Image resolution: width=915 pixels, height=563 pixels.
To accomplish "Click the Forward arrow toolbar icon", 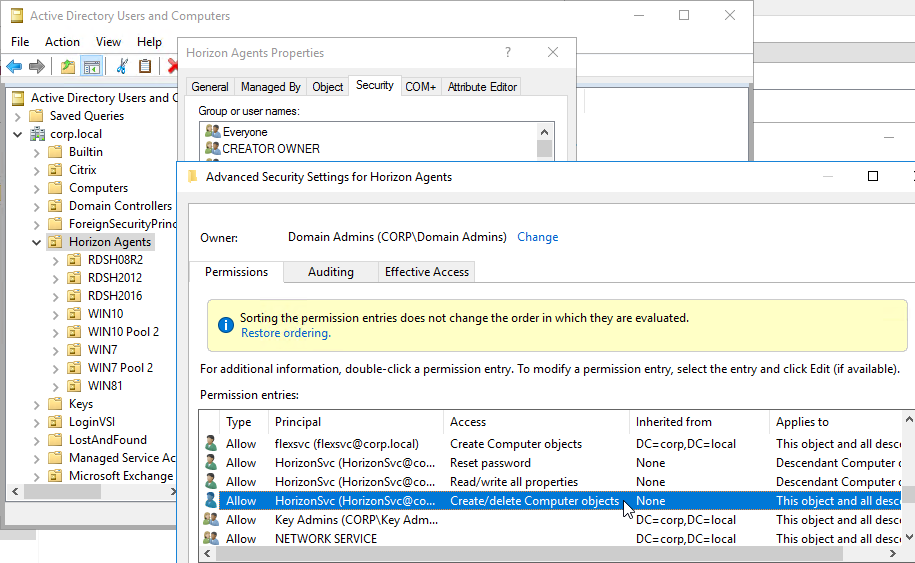I will [37, 67].
